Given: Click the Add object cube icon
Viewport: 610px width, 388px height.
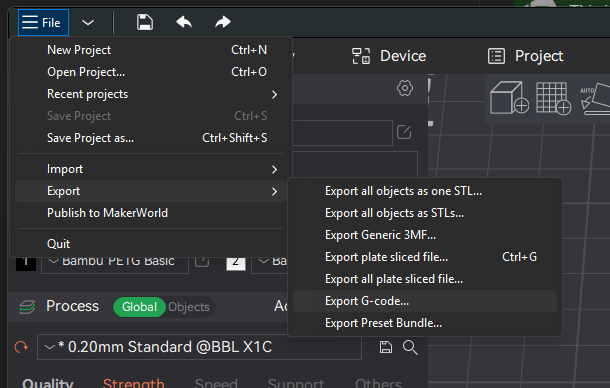Looking at the screenshot, I should [x=509, y=98].
